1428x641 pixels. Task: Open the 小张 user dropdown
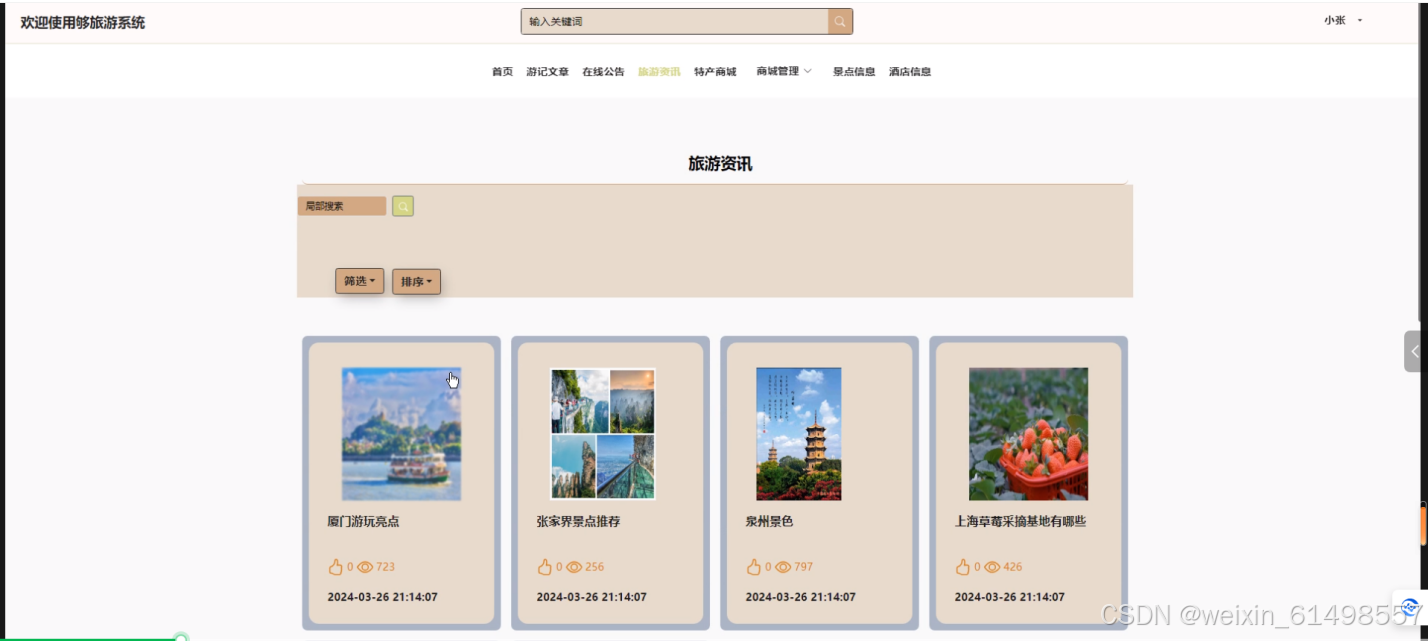pyautogui.click(x=1343, y=20)
